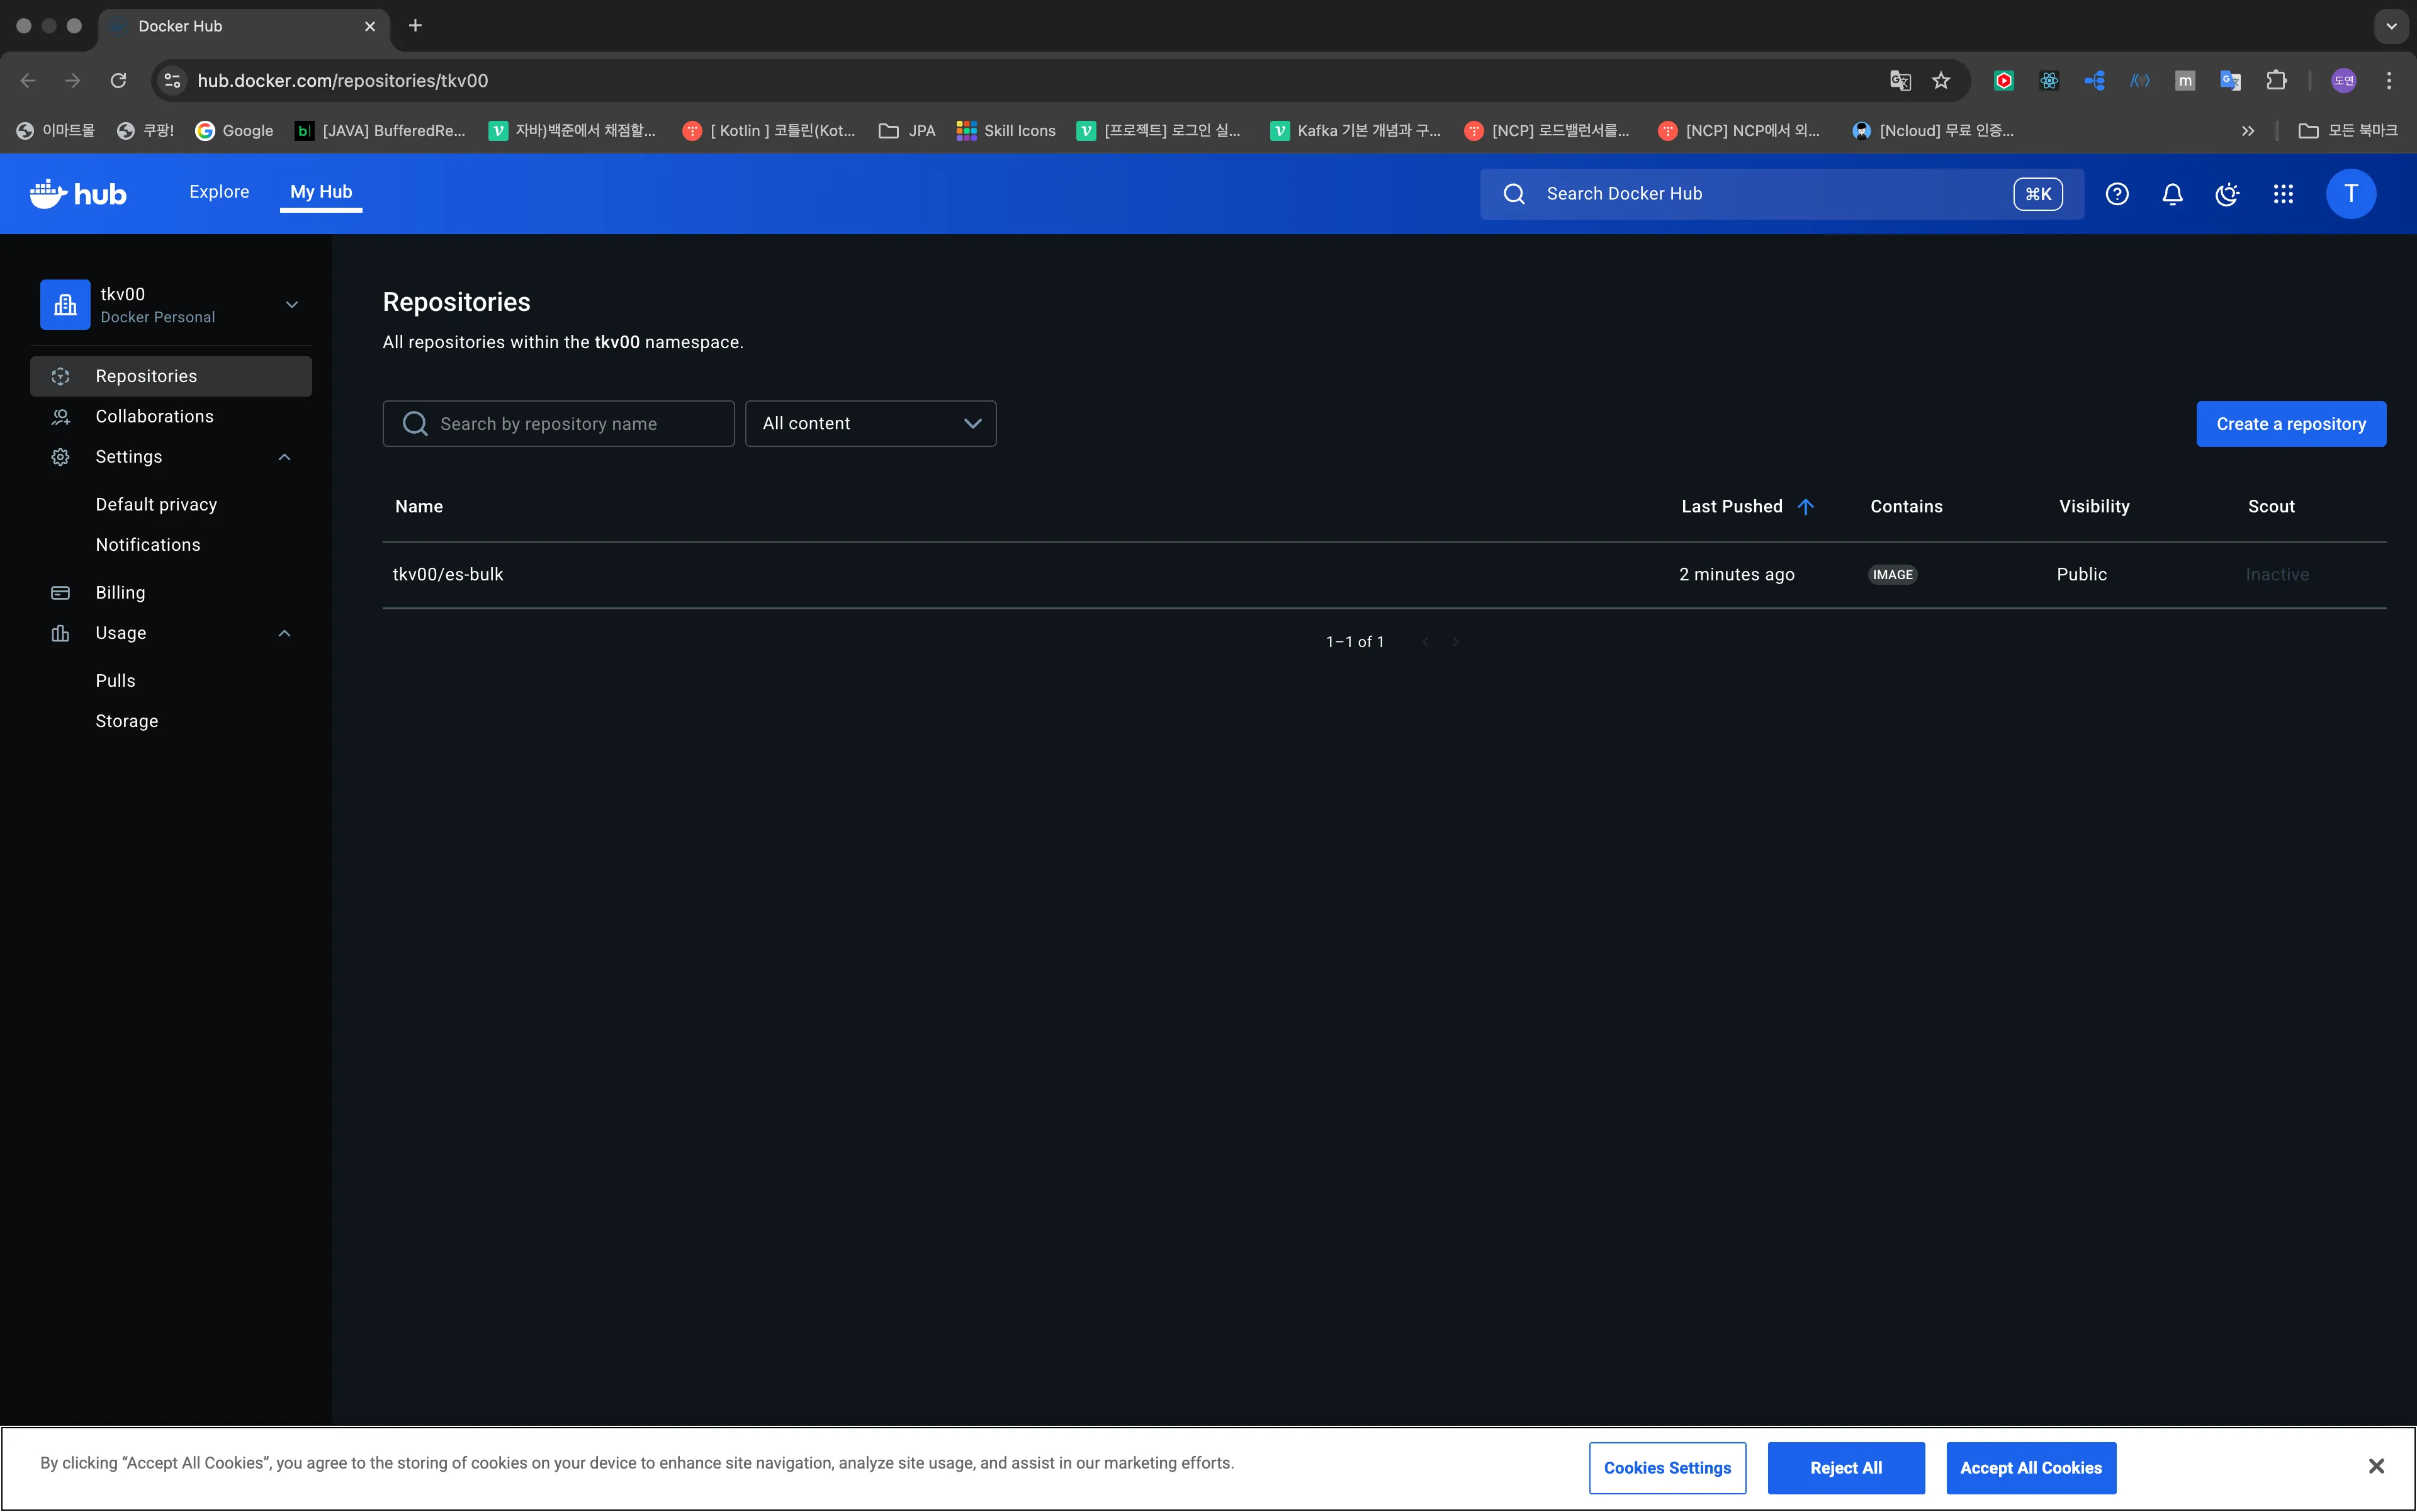Dismiss the cookie banner with X
Image resolution: width=2417 pixels, height=1512 pixels.
(2376, 1466)
